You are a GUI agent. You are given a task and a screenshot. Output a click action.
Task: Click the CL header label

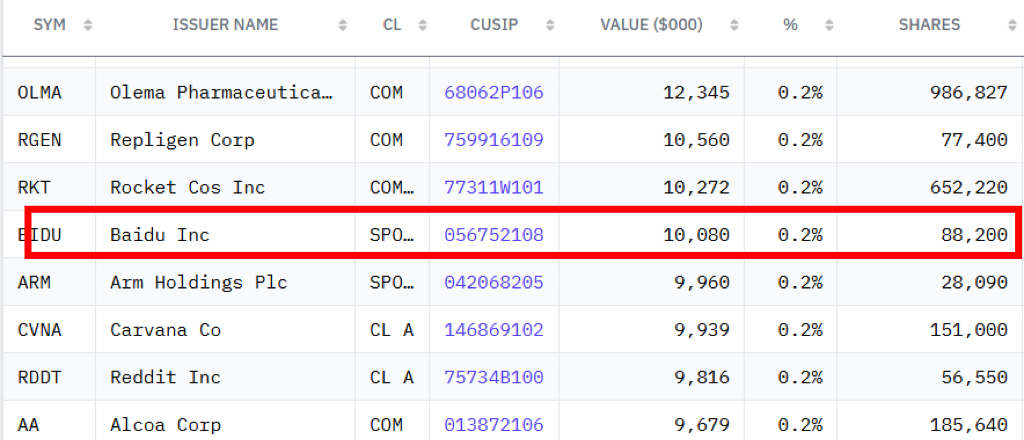pyautogui.click(x=391, y=25)
